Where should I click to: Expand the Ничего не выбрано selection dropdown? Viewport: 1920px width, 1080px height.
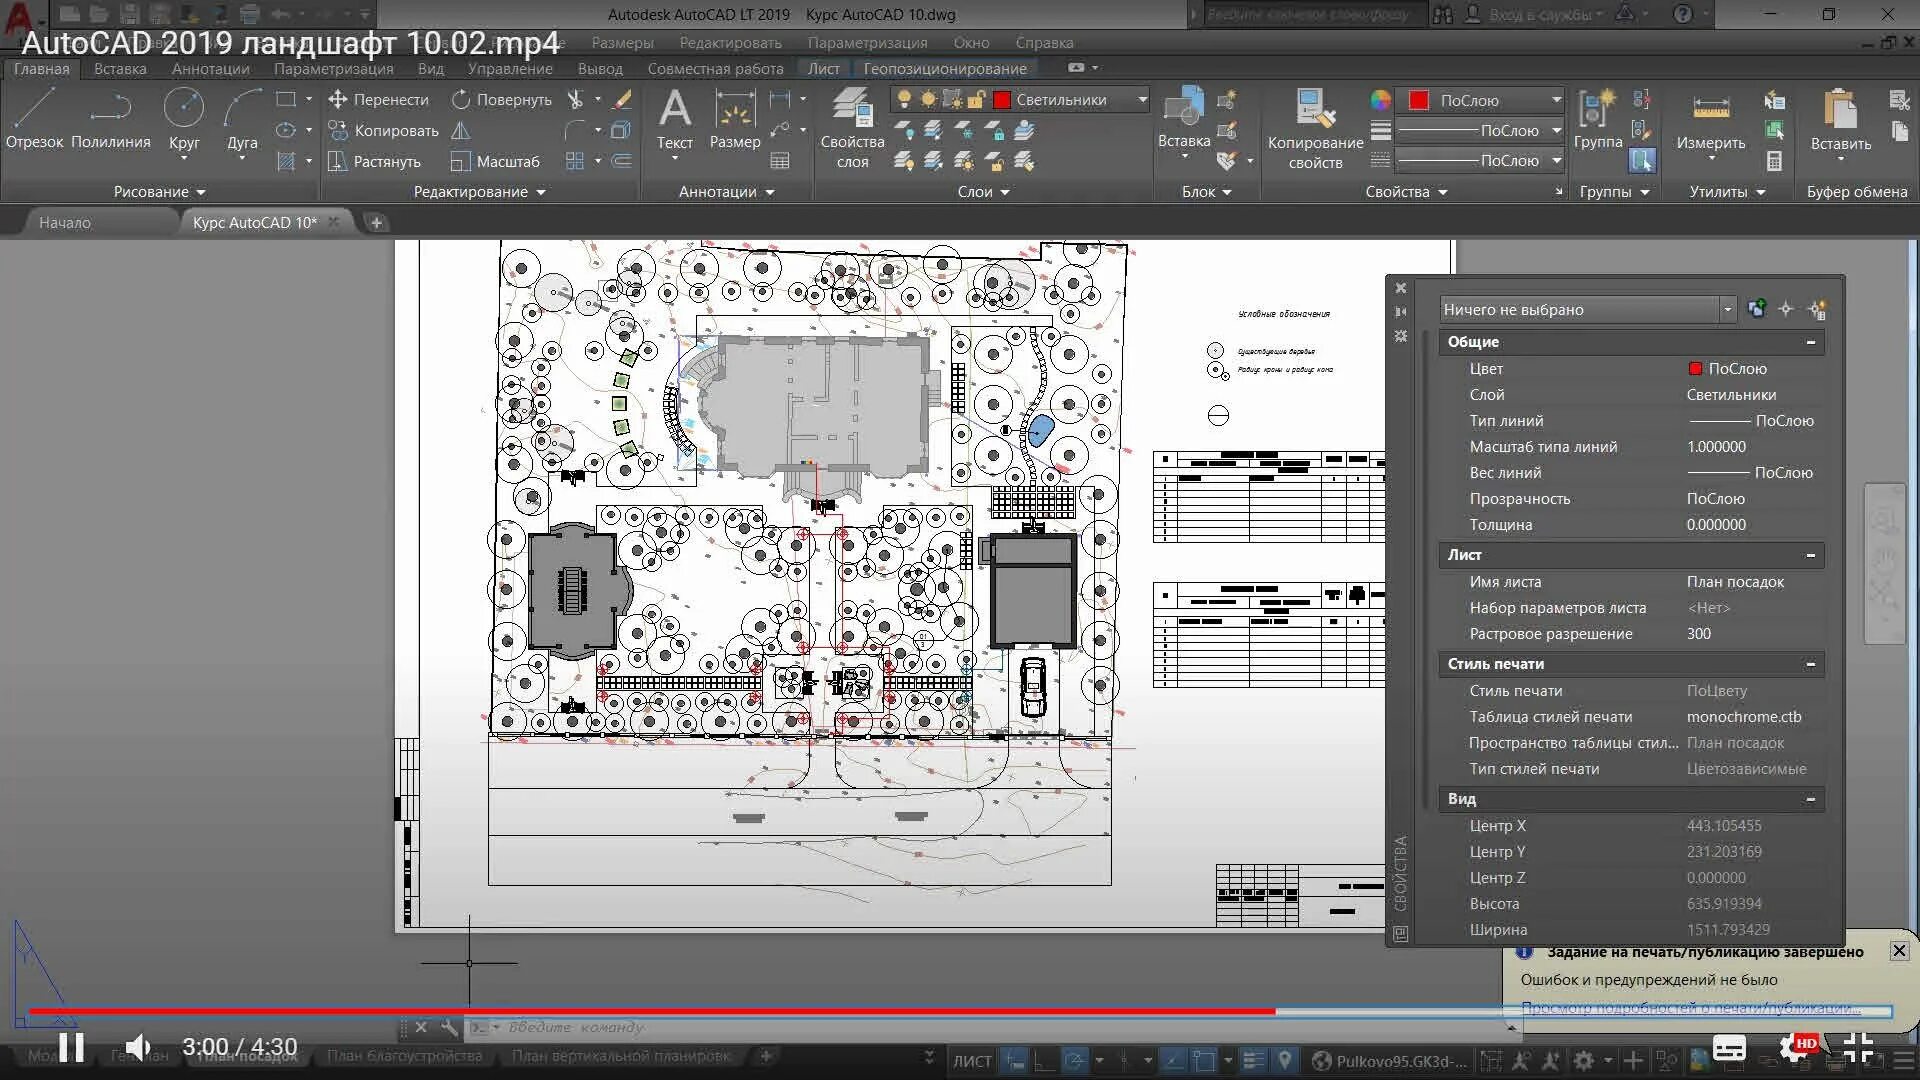coord(1727,310)
